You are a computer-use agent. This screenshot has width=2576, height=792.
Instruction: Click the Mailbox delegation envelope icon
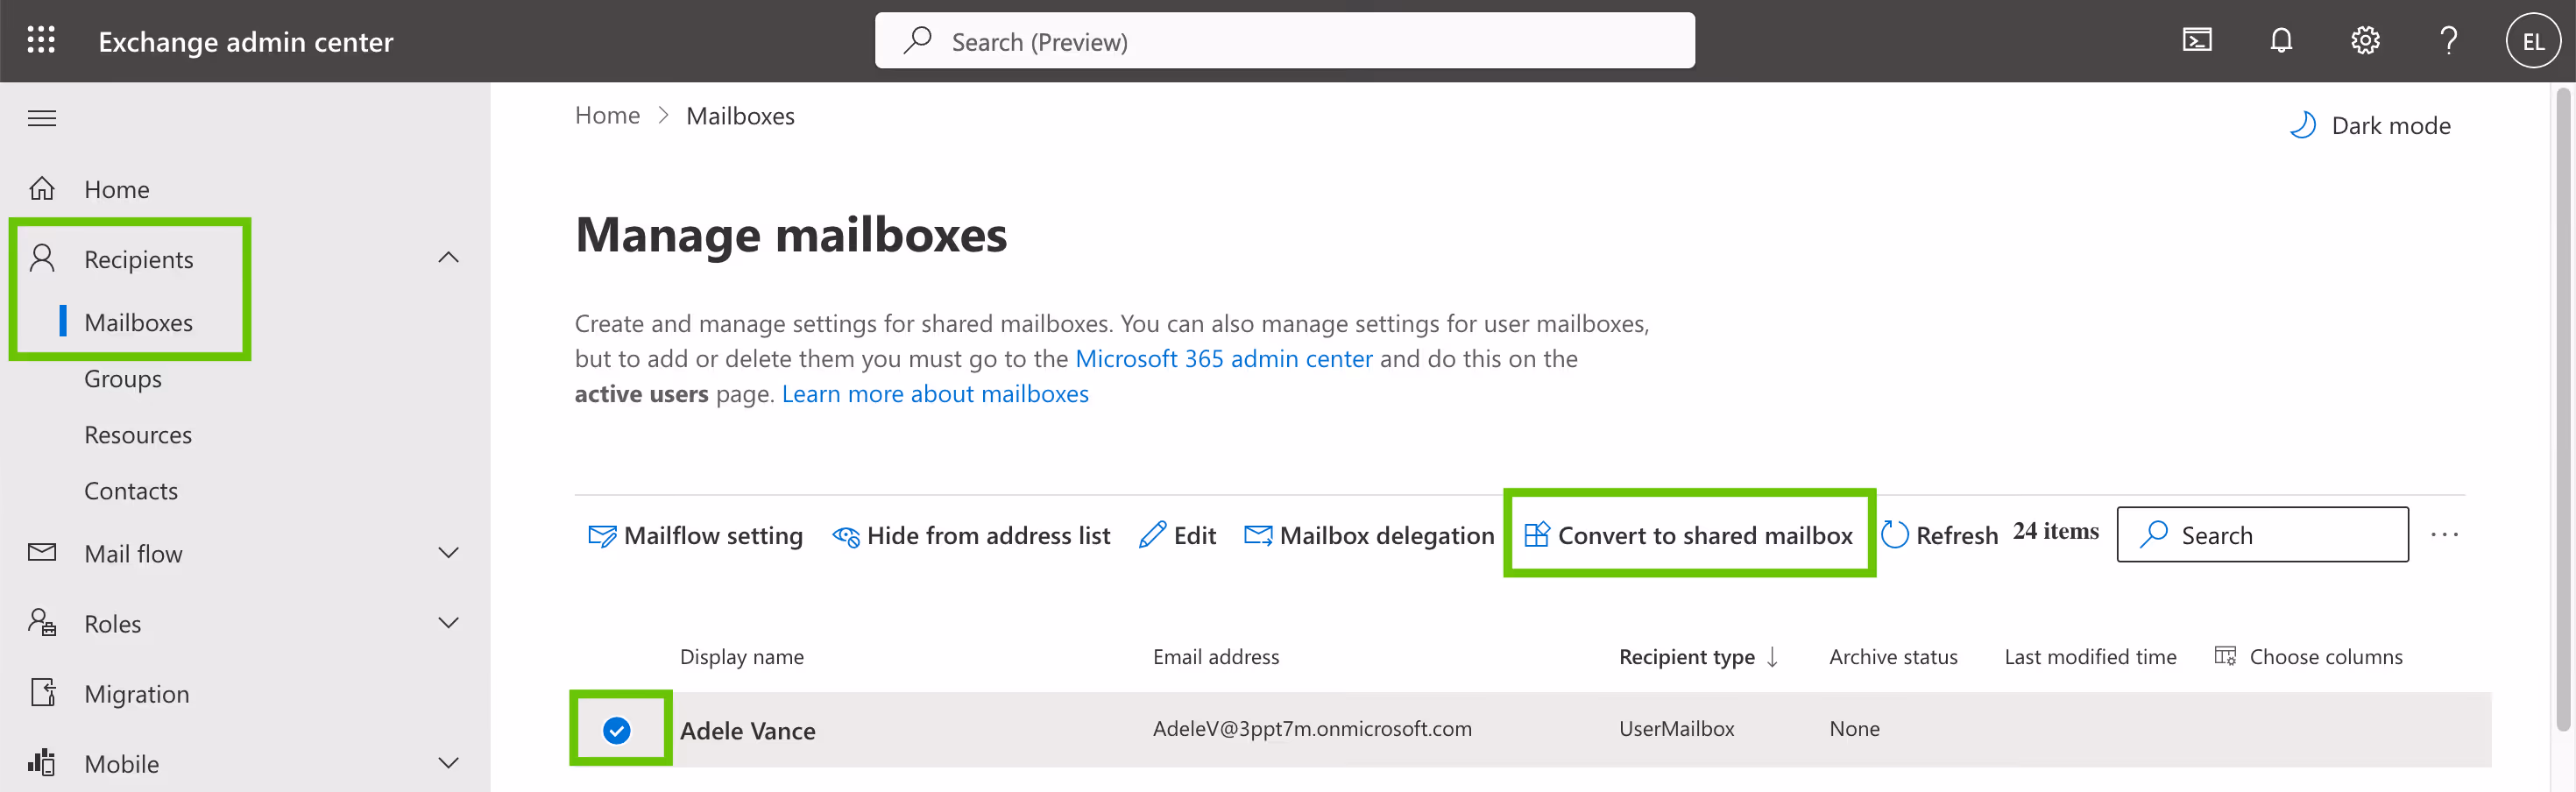pos(1258,534)
